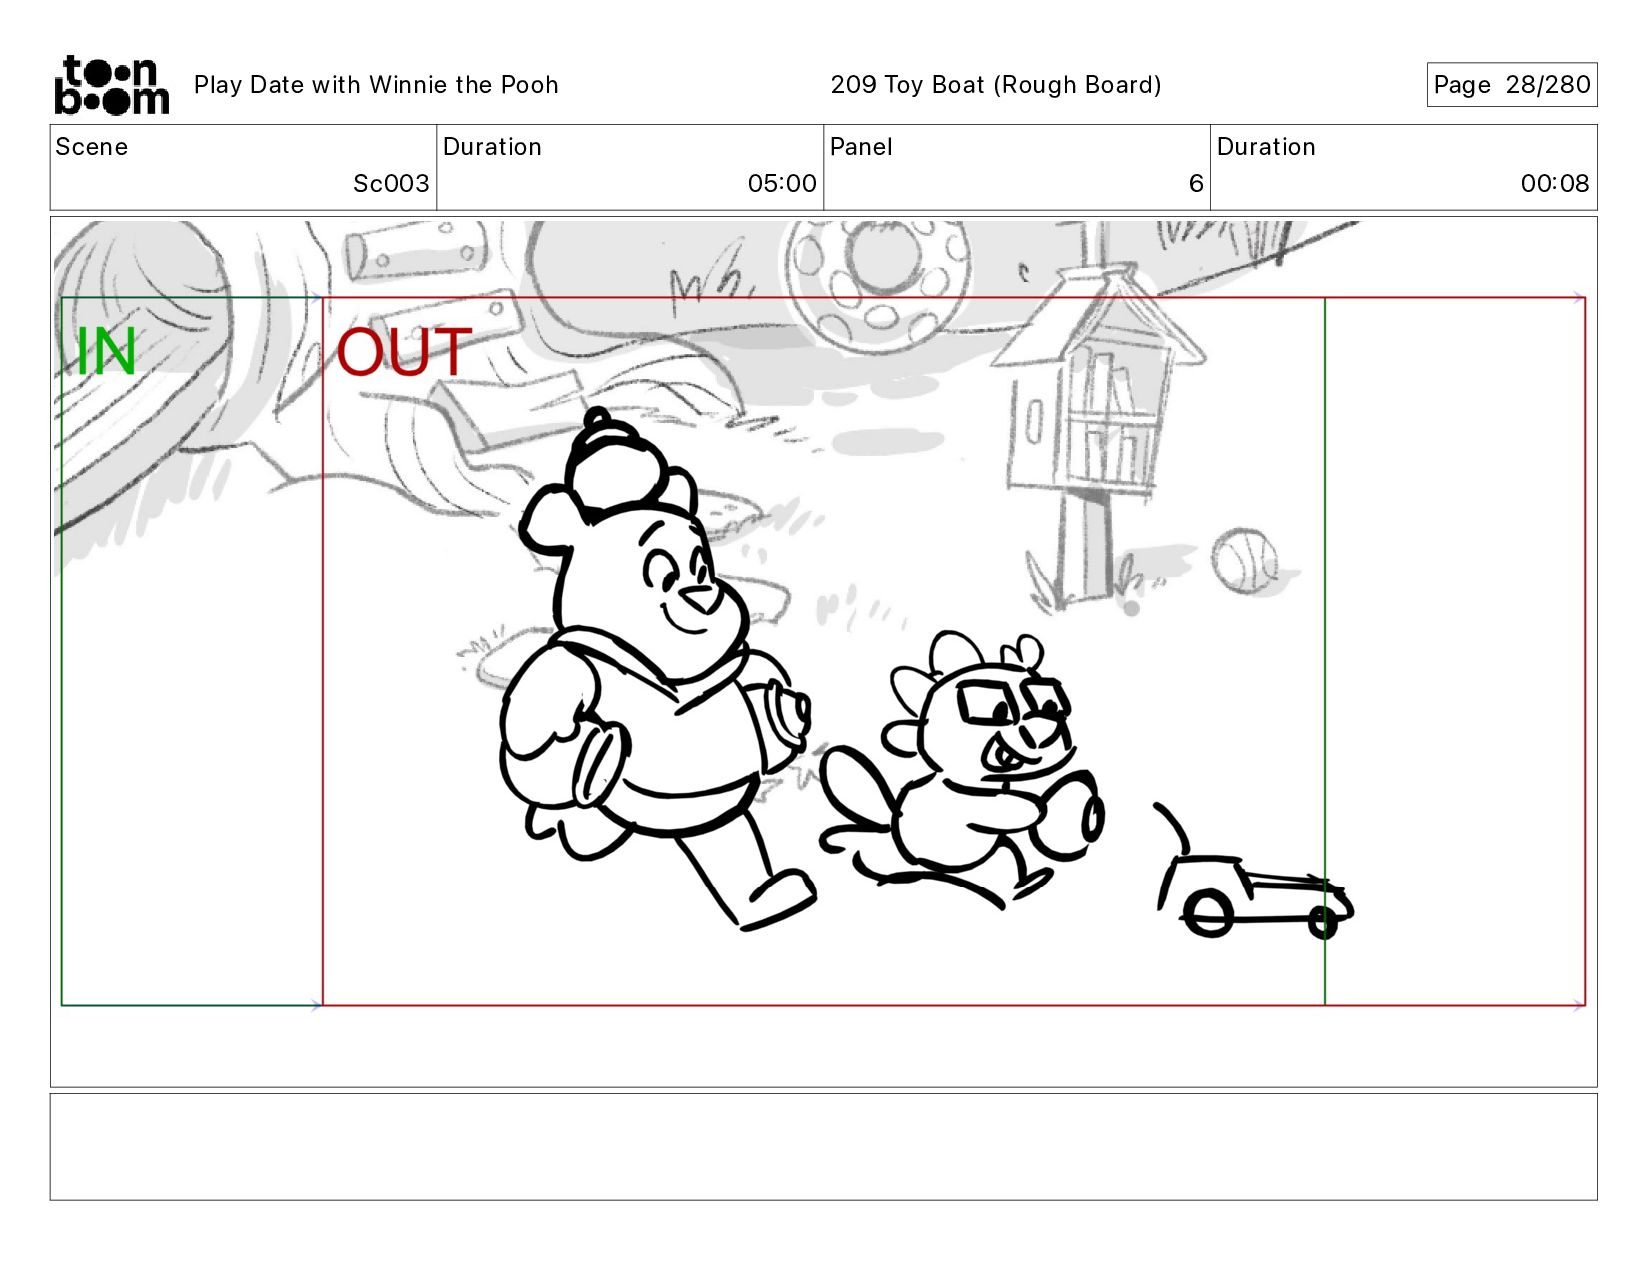The width and height of the screenshot is (1650, 1275).
Task: Click the green 'IN' camera label
Action: pyautogui.click(x=106, y=352)
